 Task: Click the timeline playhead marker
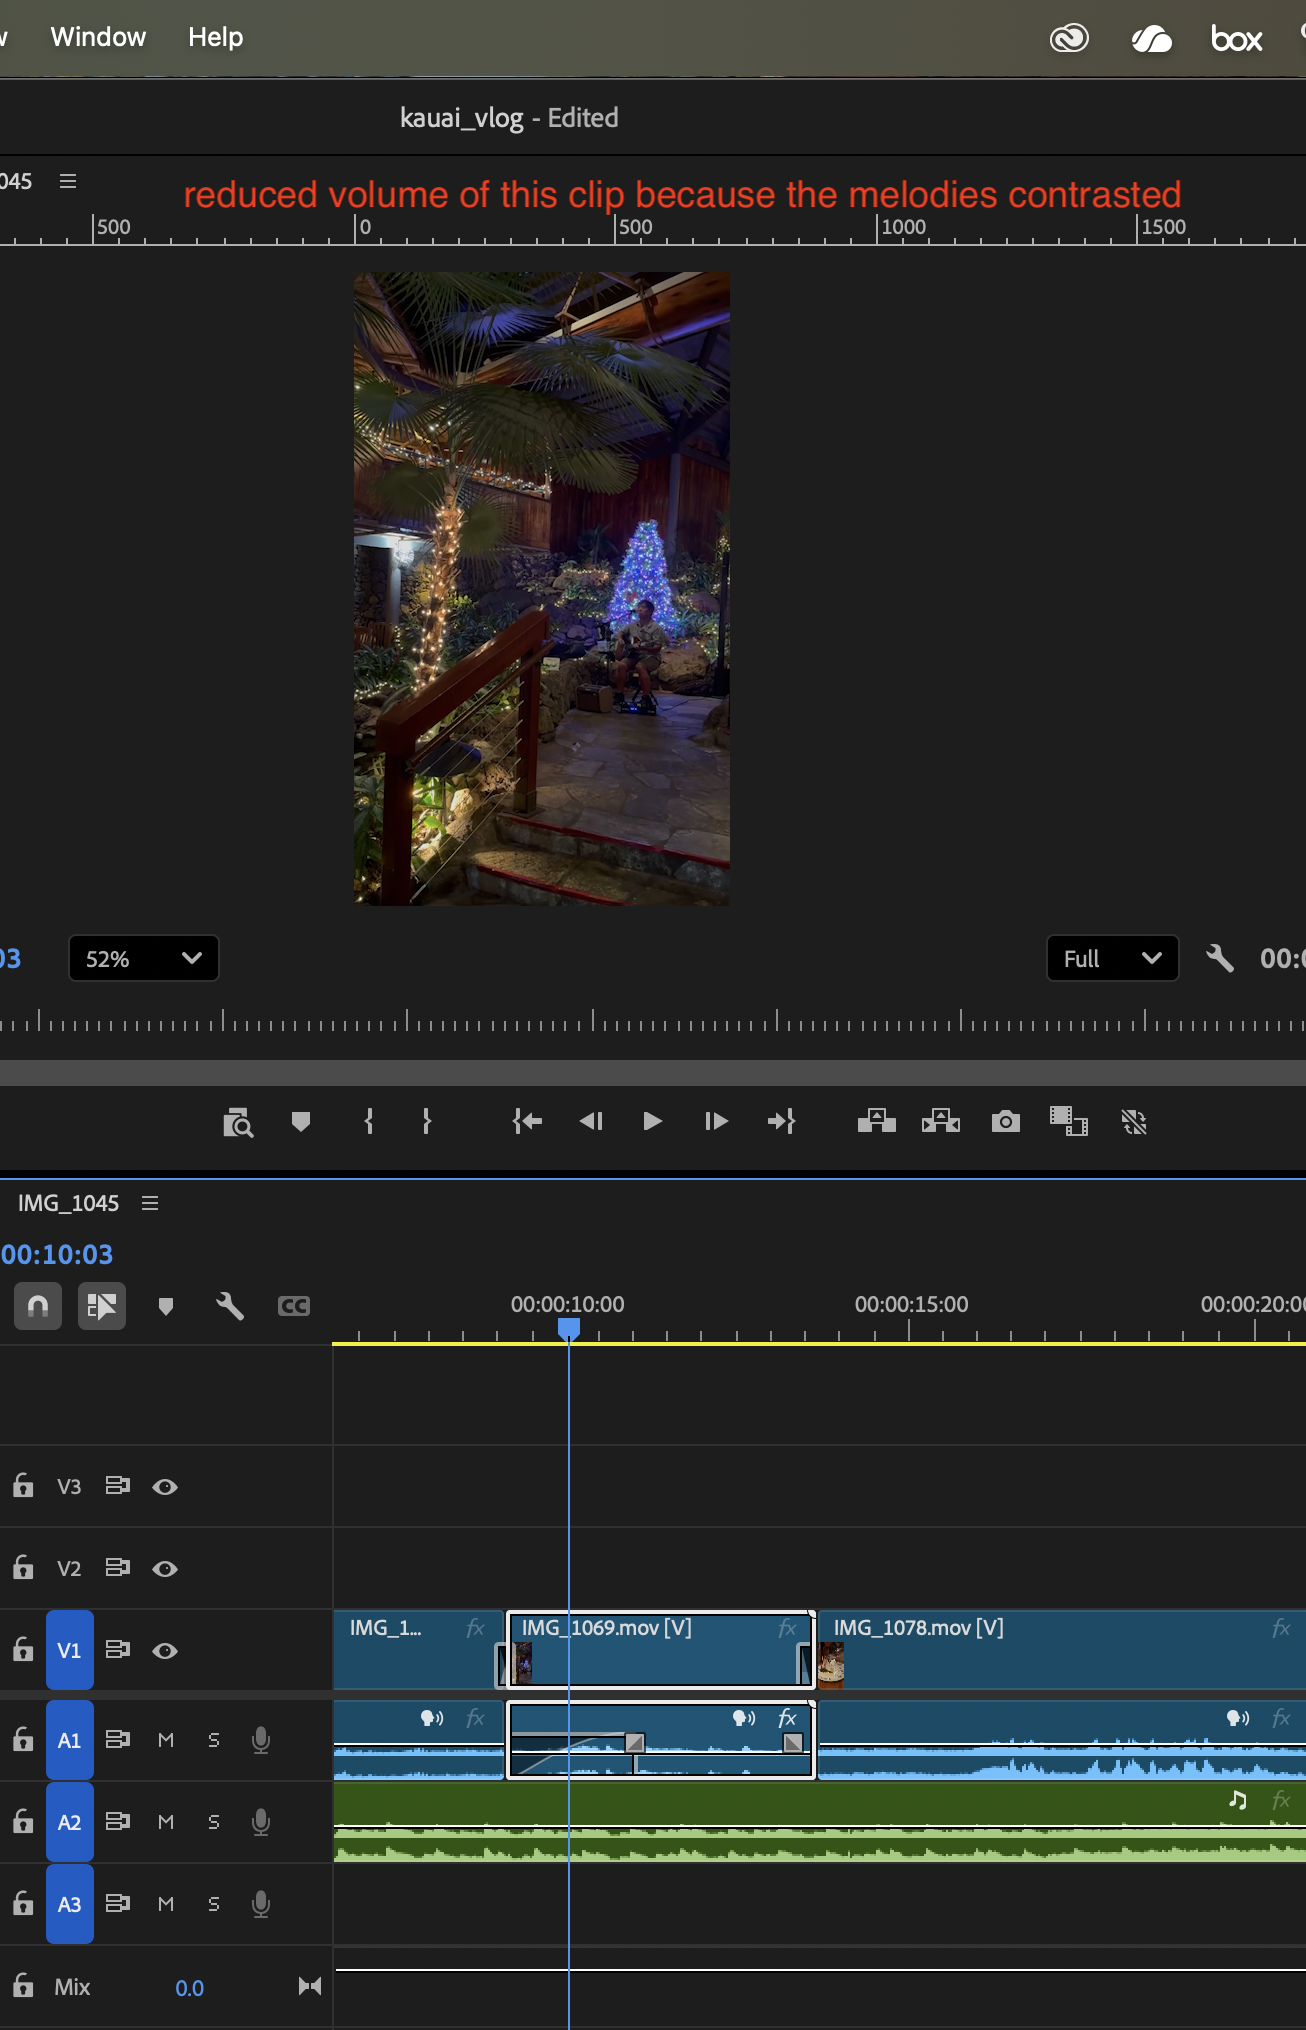point(568,1328)
